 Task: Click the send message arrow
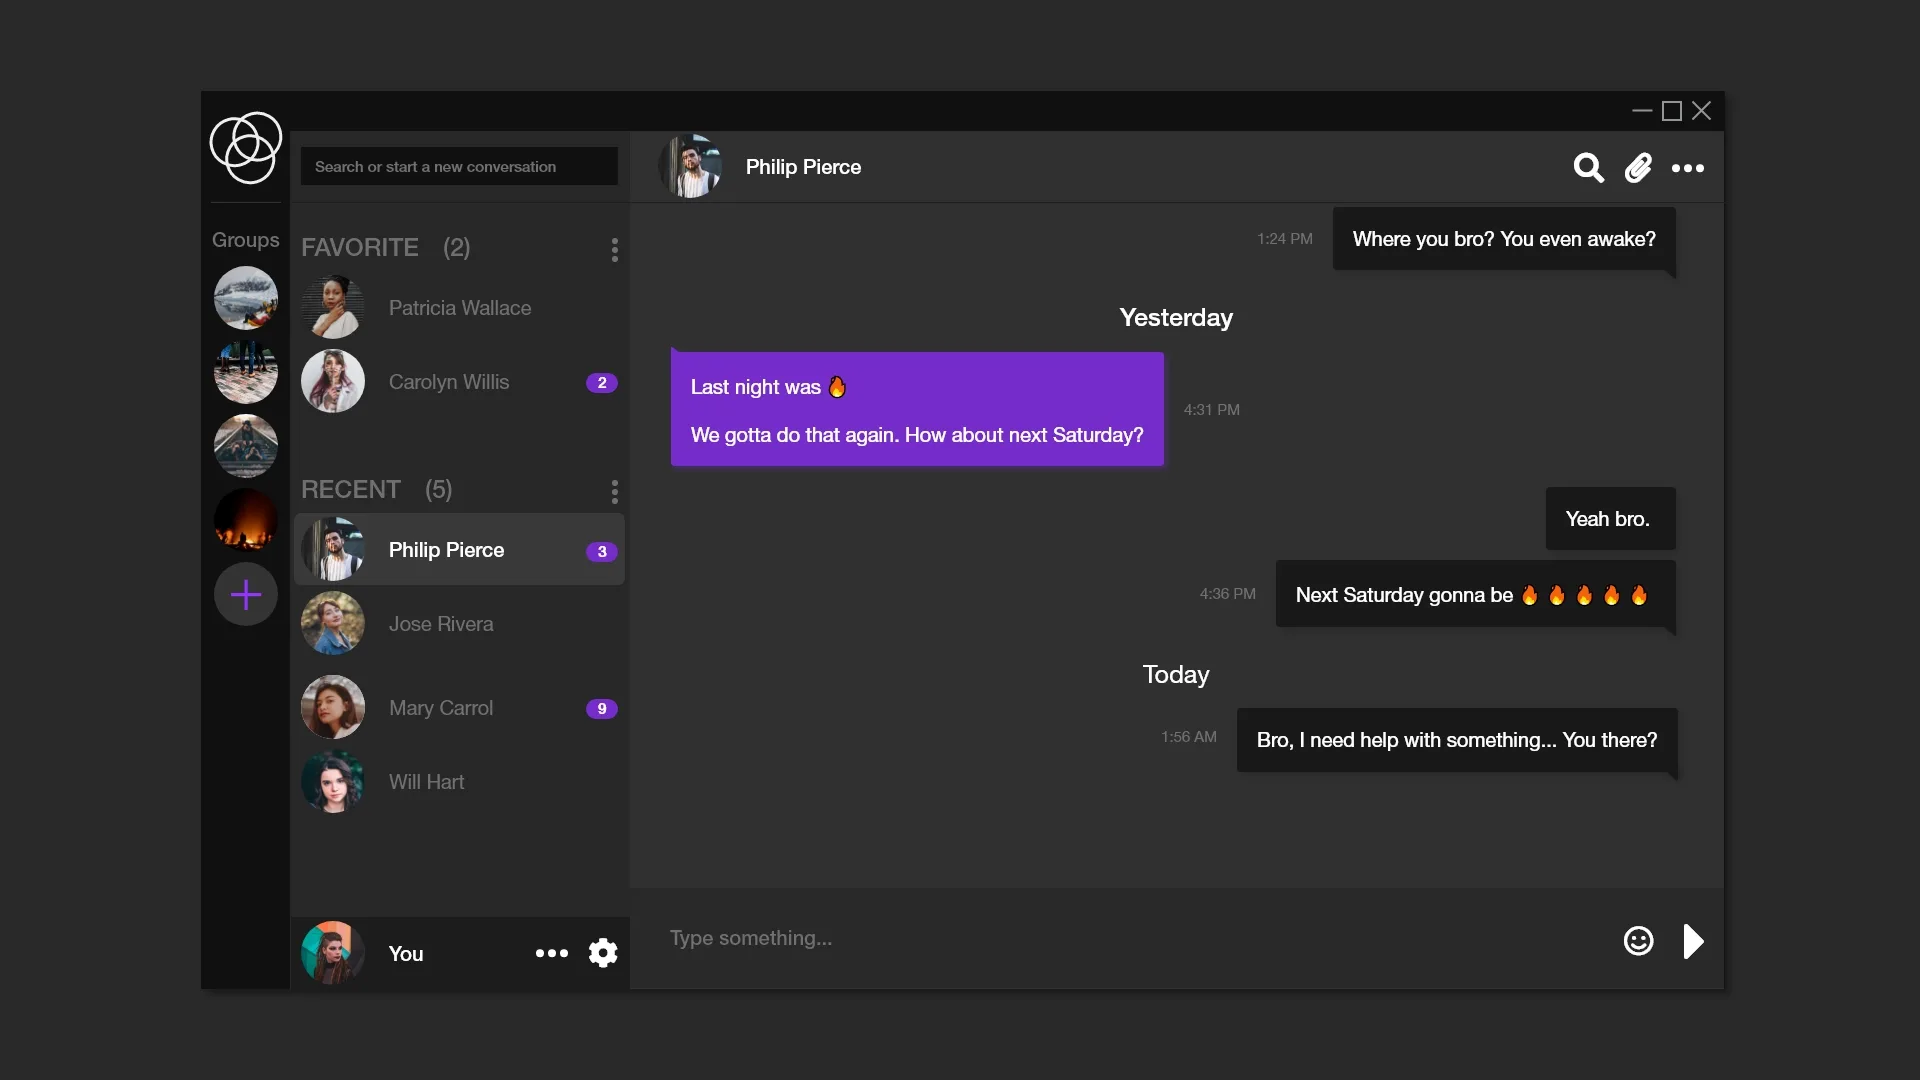click(x=1693, y=941)
